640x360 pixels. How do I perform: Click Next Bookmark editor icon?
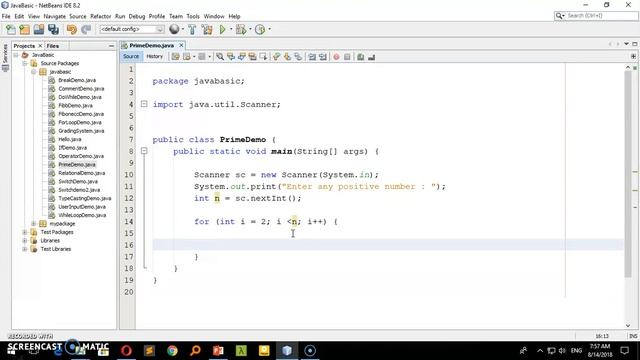pyautogui.click(x=287, y=57)
